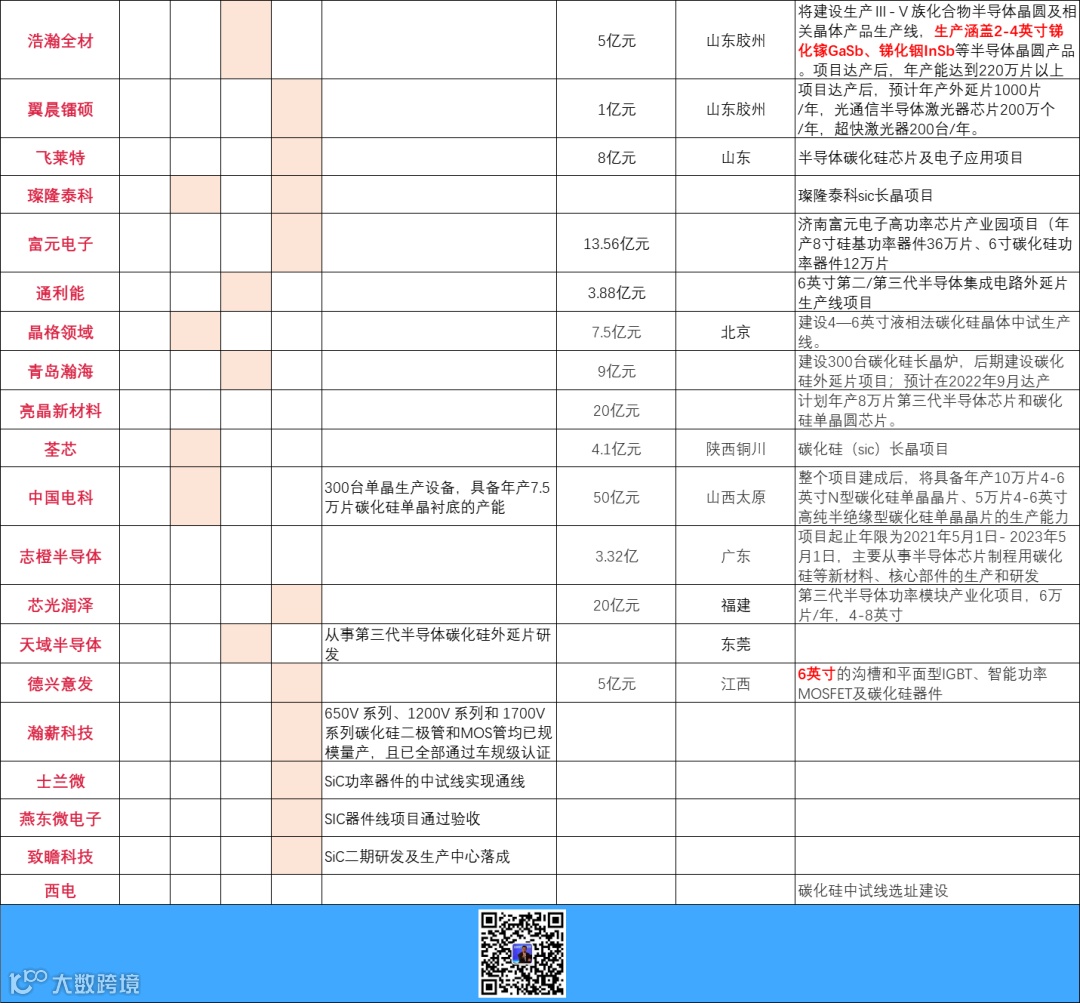Viewport: 1080px width, 1003px height.
Task: Click the 璨隆泰科sic长晶项目 description cell
Action: click(937, 195)
